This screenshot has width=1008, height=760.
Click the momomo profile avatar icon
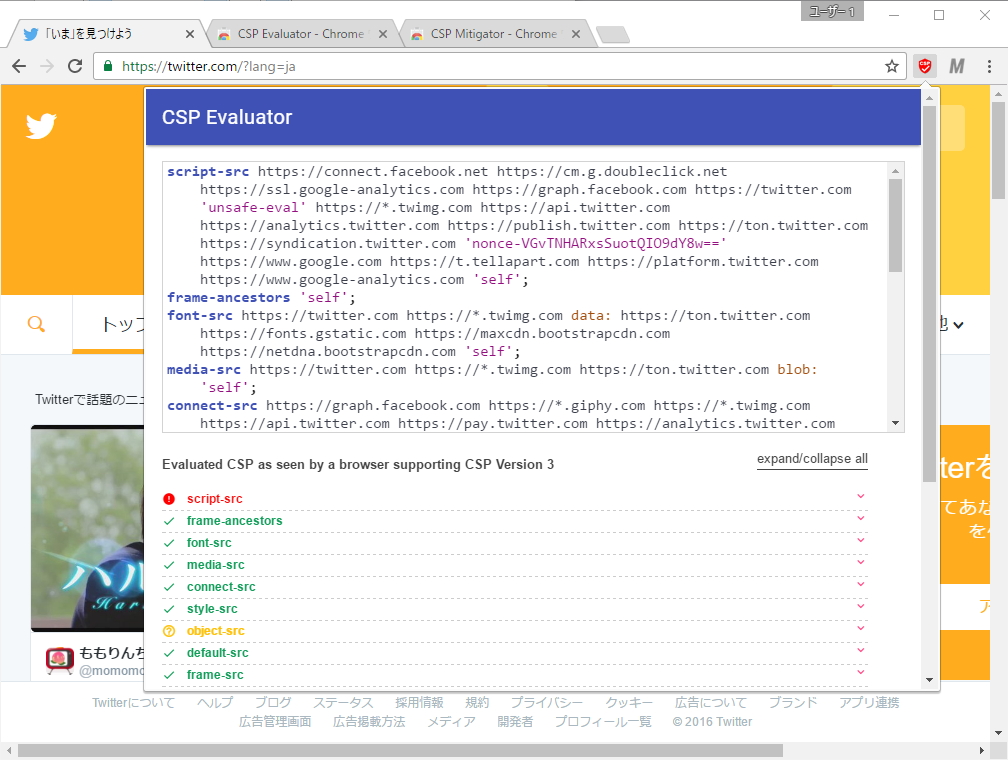pyautogui.click(x=59, y=661)
